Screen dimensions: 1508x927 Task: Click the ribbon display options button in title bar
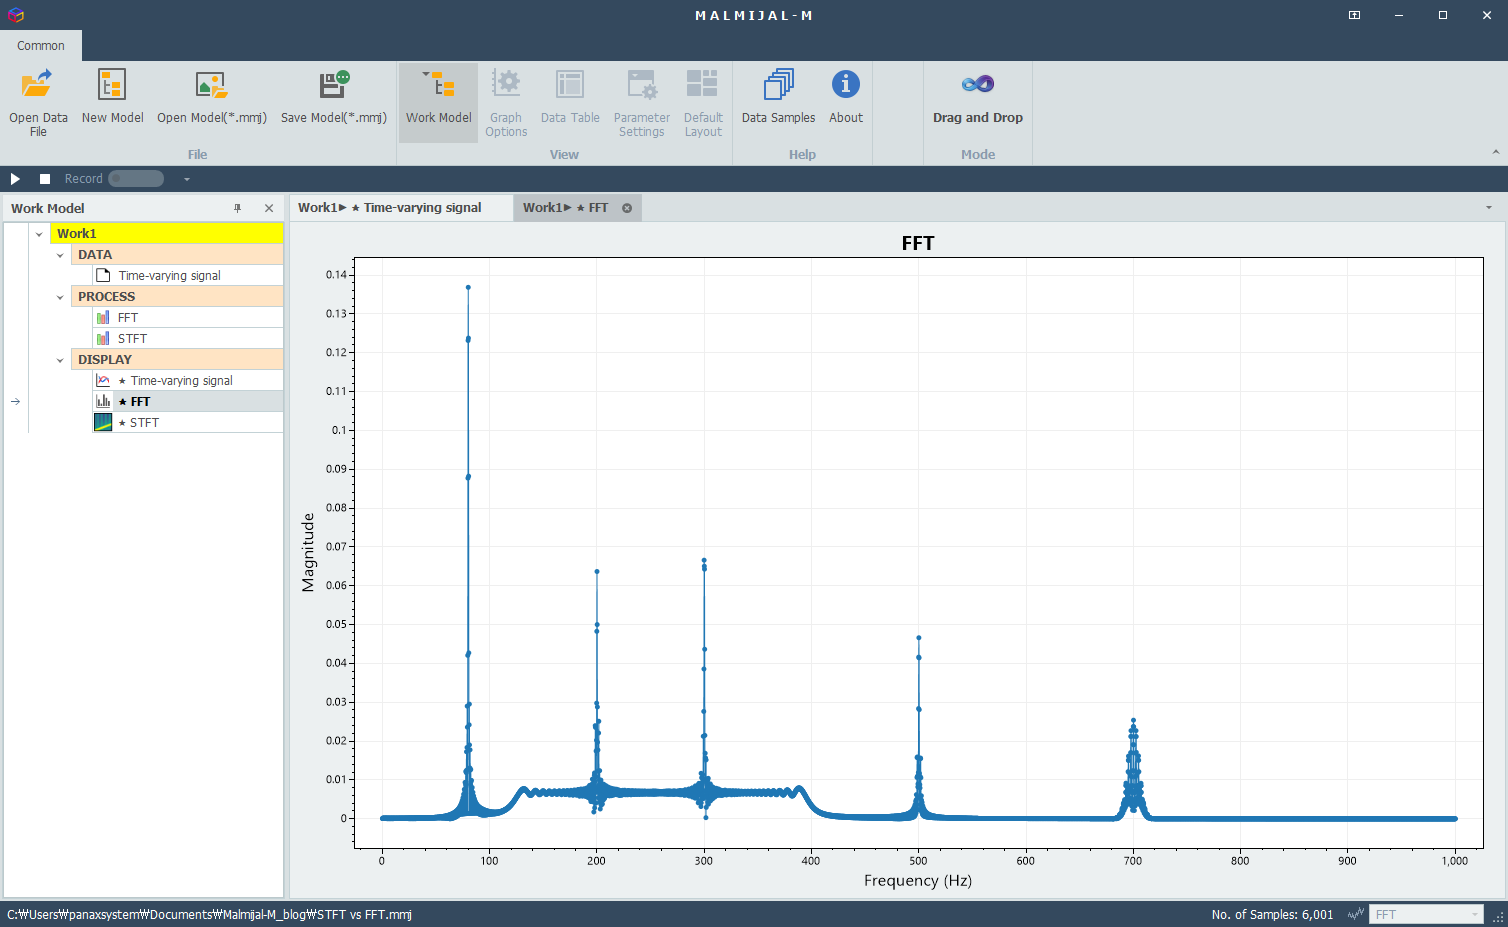point(1354,15)
